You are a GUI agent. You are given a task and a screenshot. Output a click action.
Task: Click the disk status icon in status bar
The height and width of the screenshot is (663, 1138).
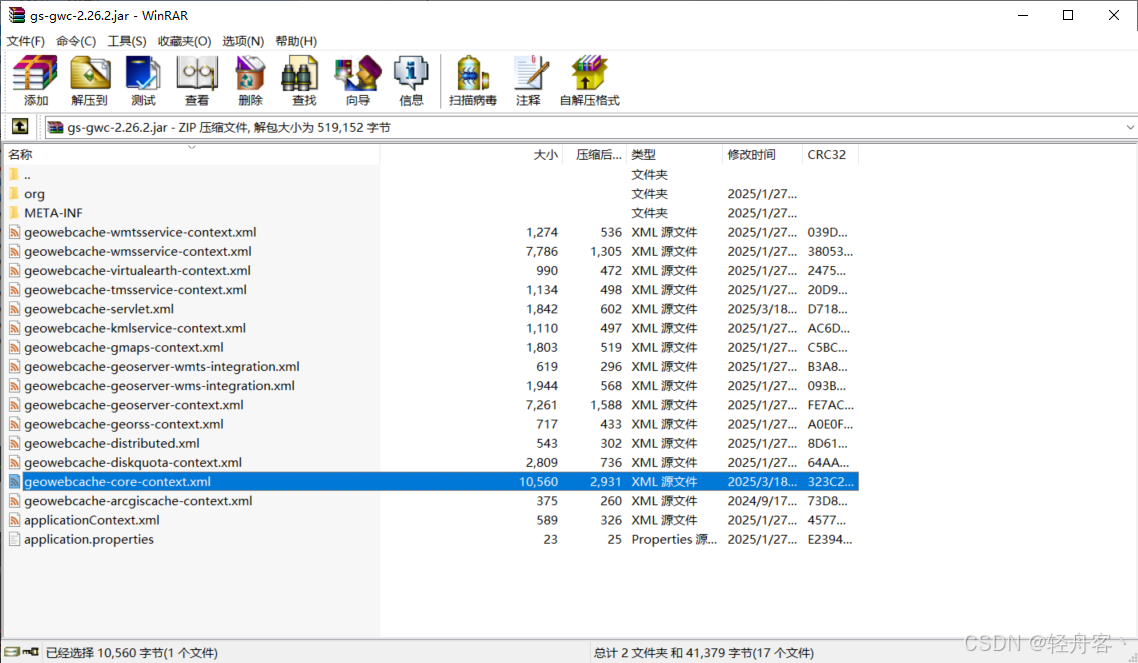12,652
